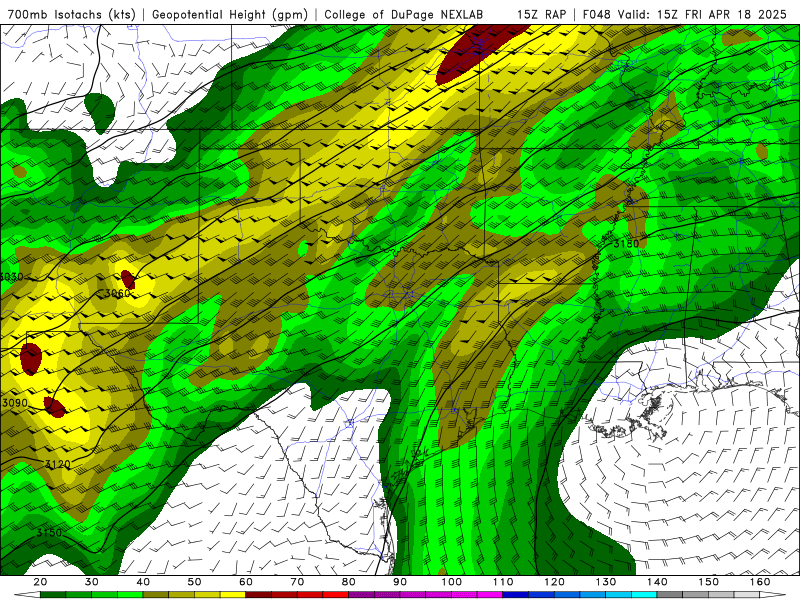This screenshot has width=800, height=600.
Task: Click the 3120 height contour label
Action: click(58, 464)
